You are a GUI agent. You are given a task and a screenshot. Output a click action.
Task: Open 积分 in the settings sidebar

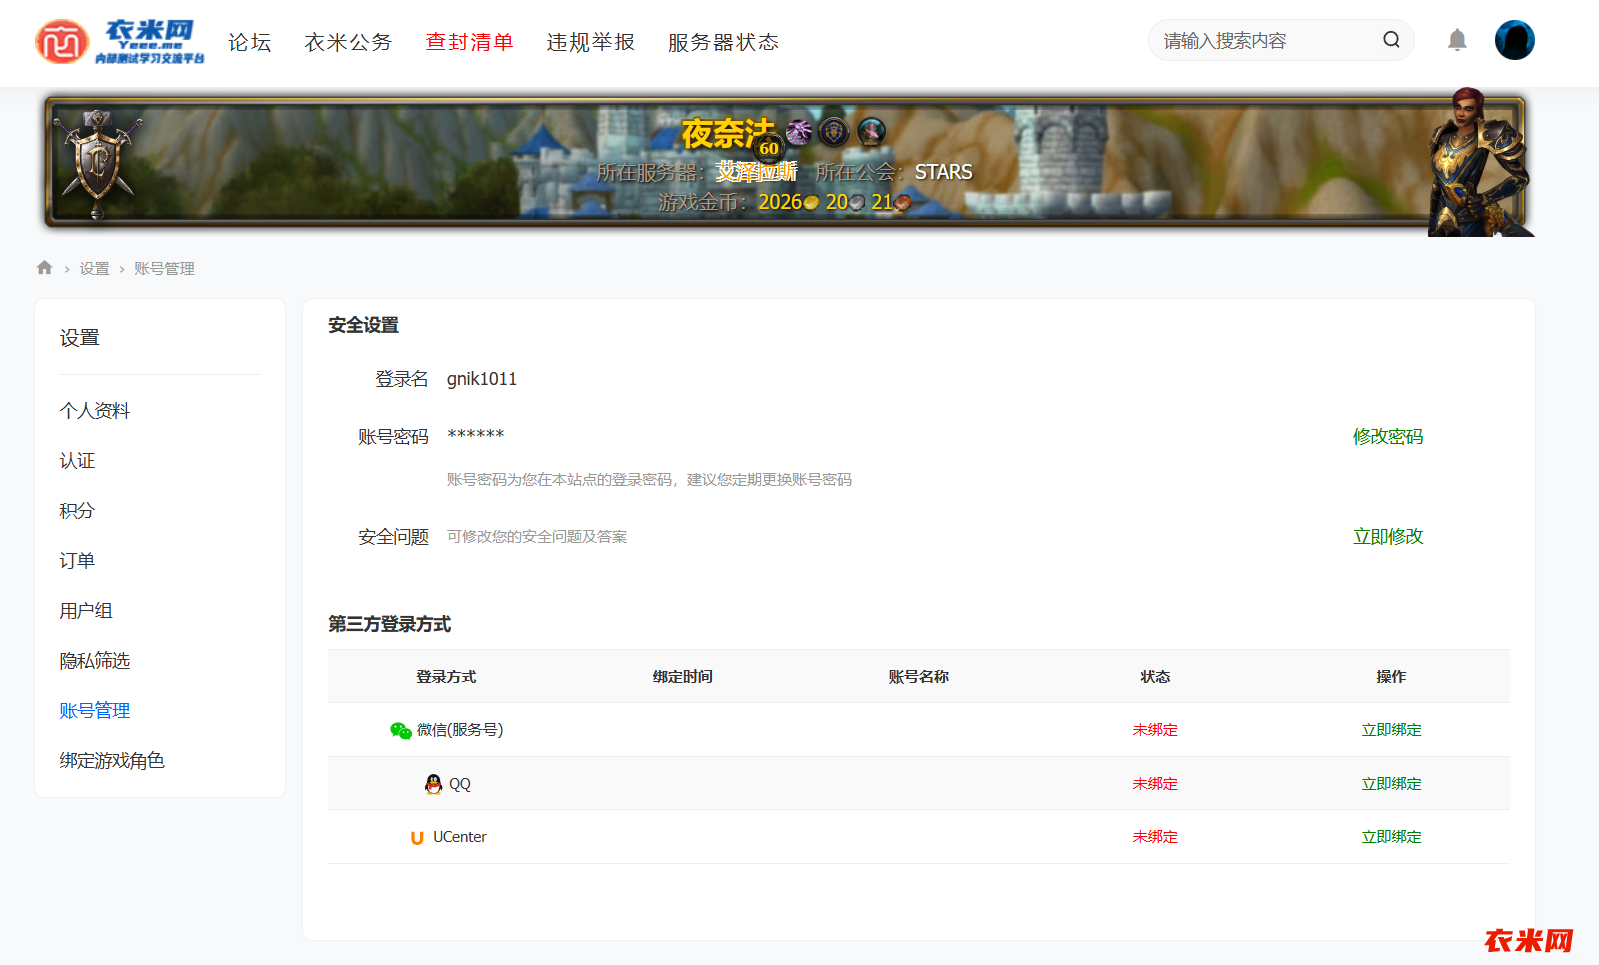coord(77,511)
